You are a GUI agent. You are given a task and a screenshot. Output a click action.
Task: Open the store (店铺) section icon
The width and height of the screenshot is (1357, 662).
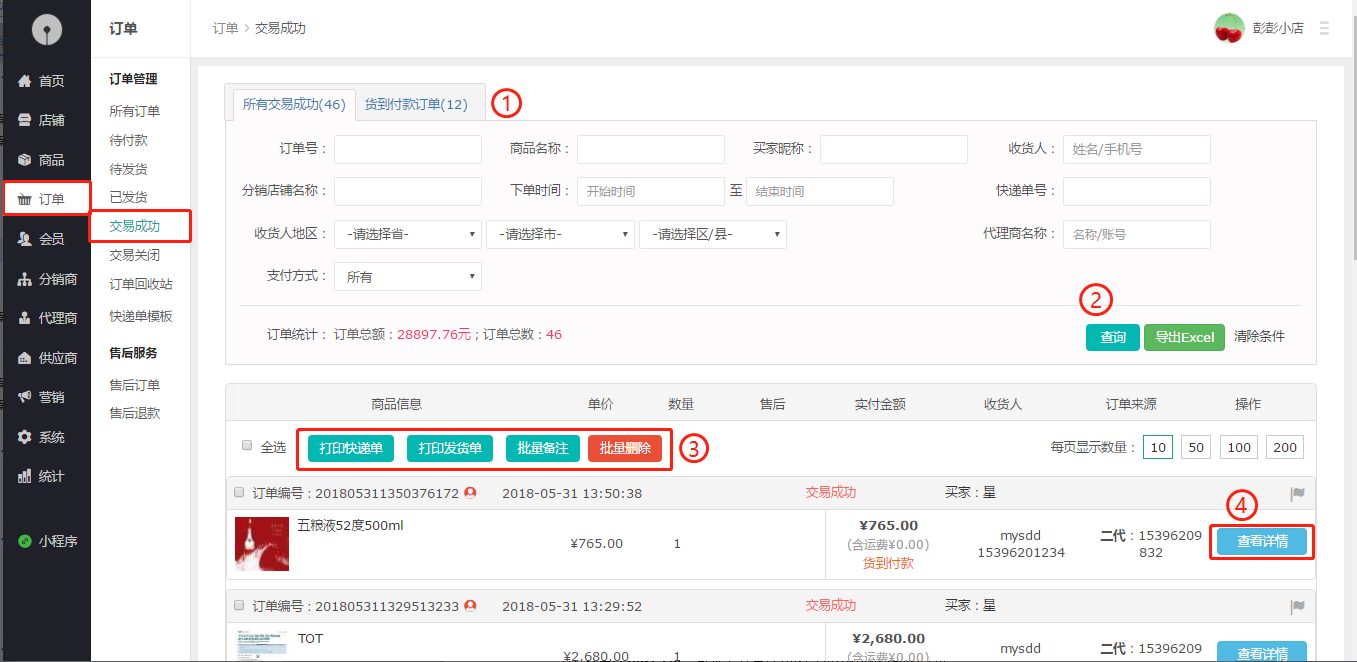tap(25, 120)
